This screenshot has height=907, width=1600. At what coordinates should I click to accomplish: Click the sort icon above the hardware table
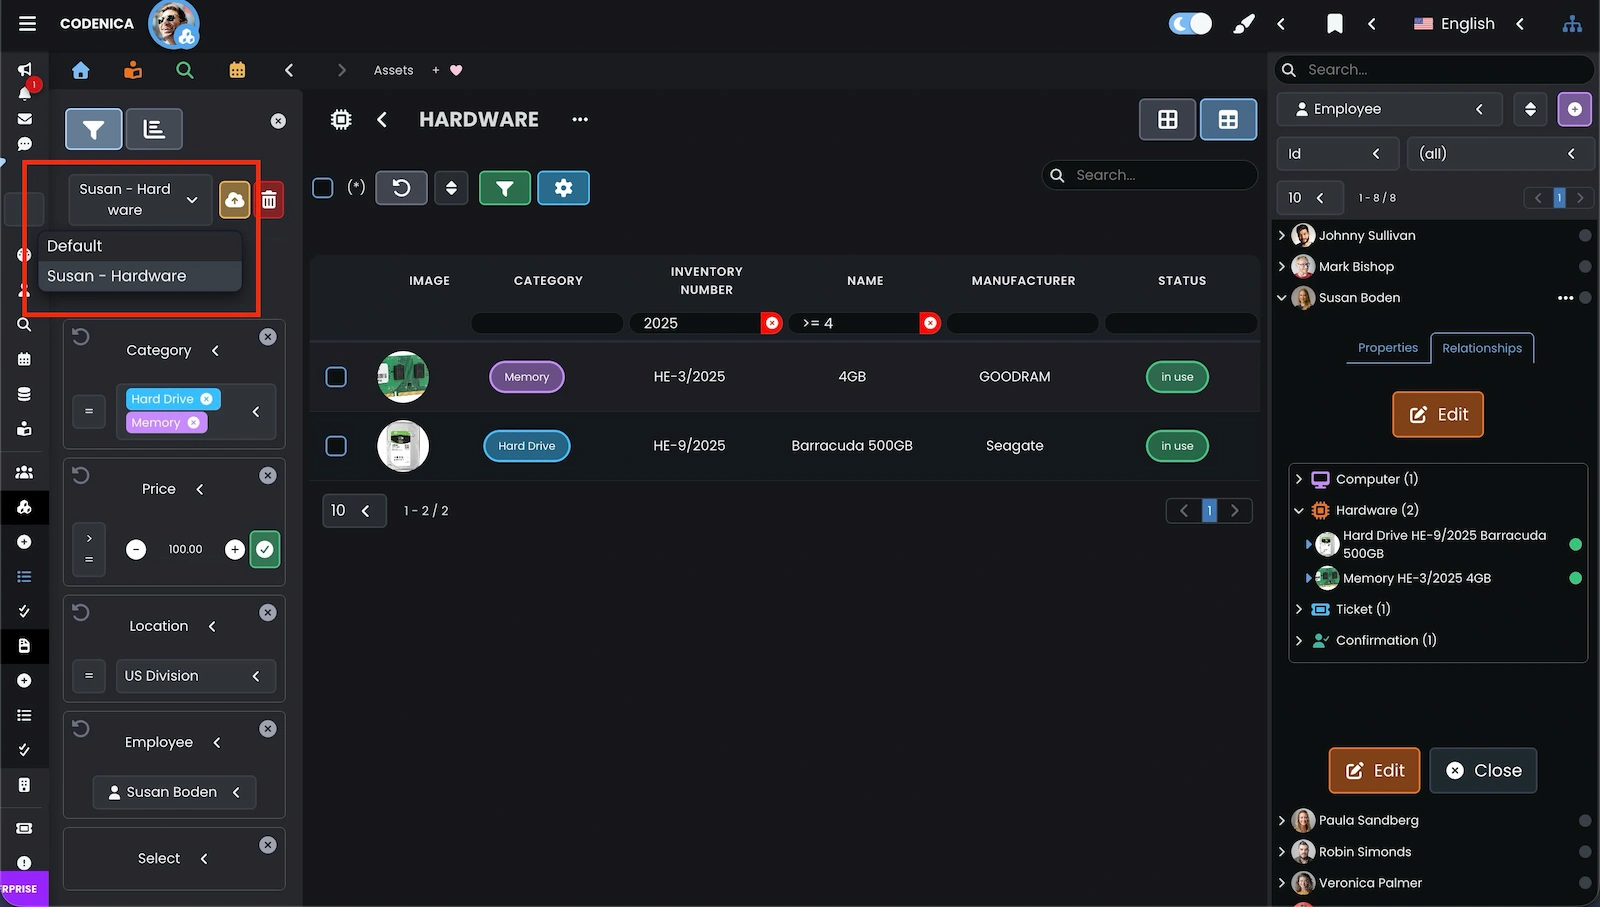click(x=451, y=188)
